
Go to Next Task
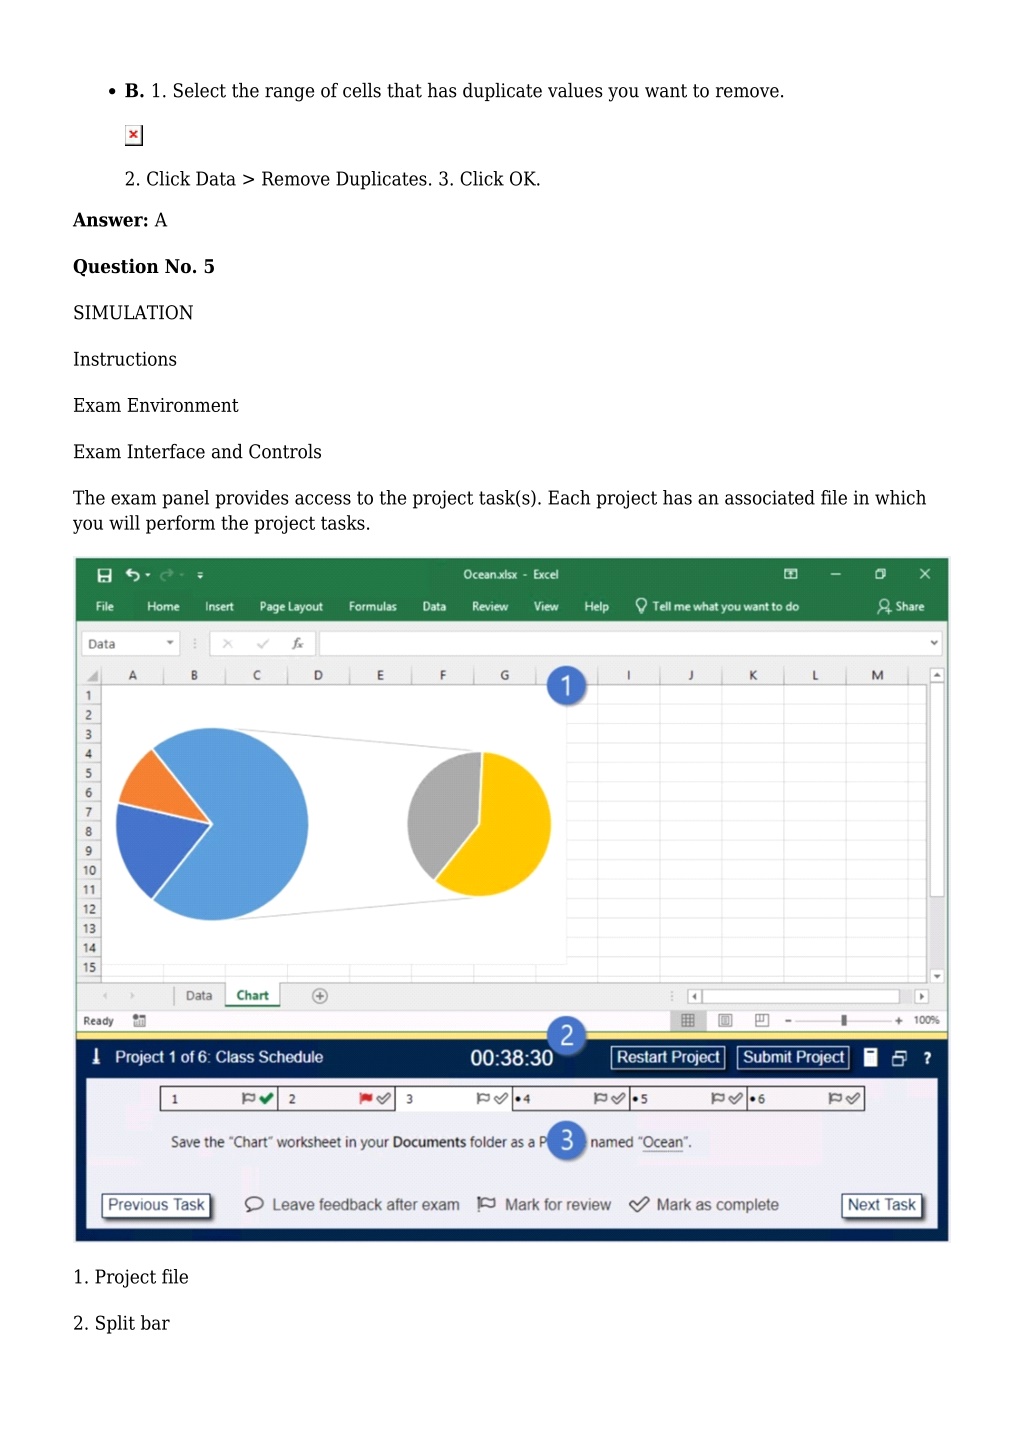(x=881, y=1205)
